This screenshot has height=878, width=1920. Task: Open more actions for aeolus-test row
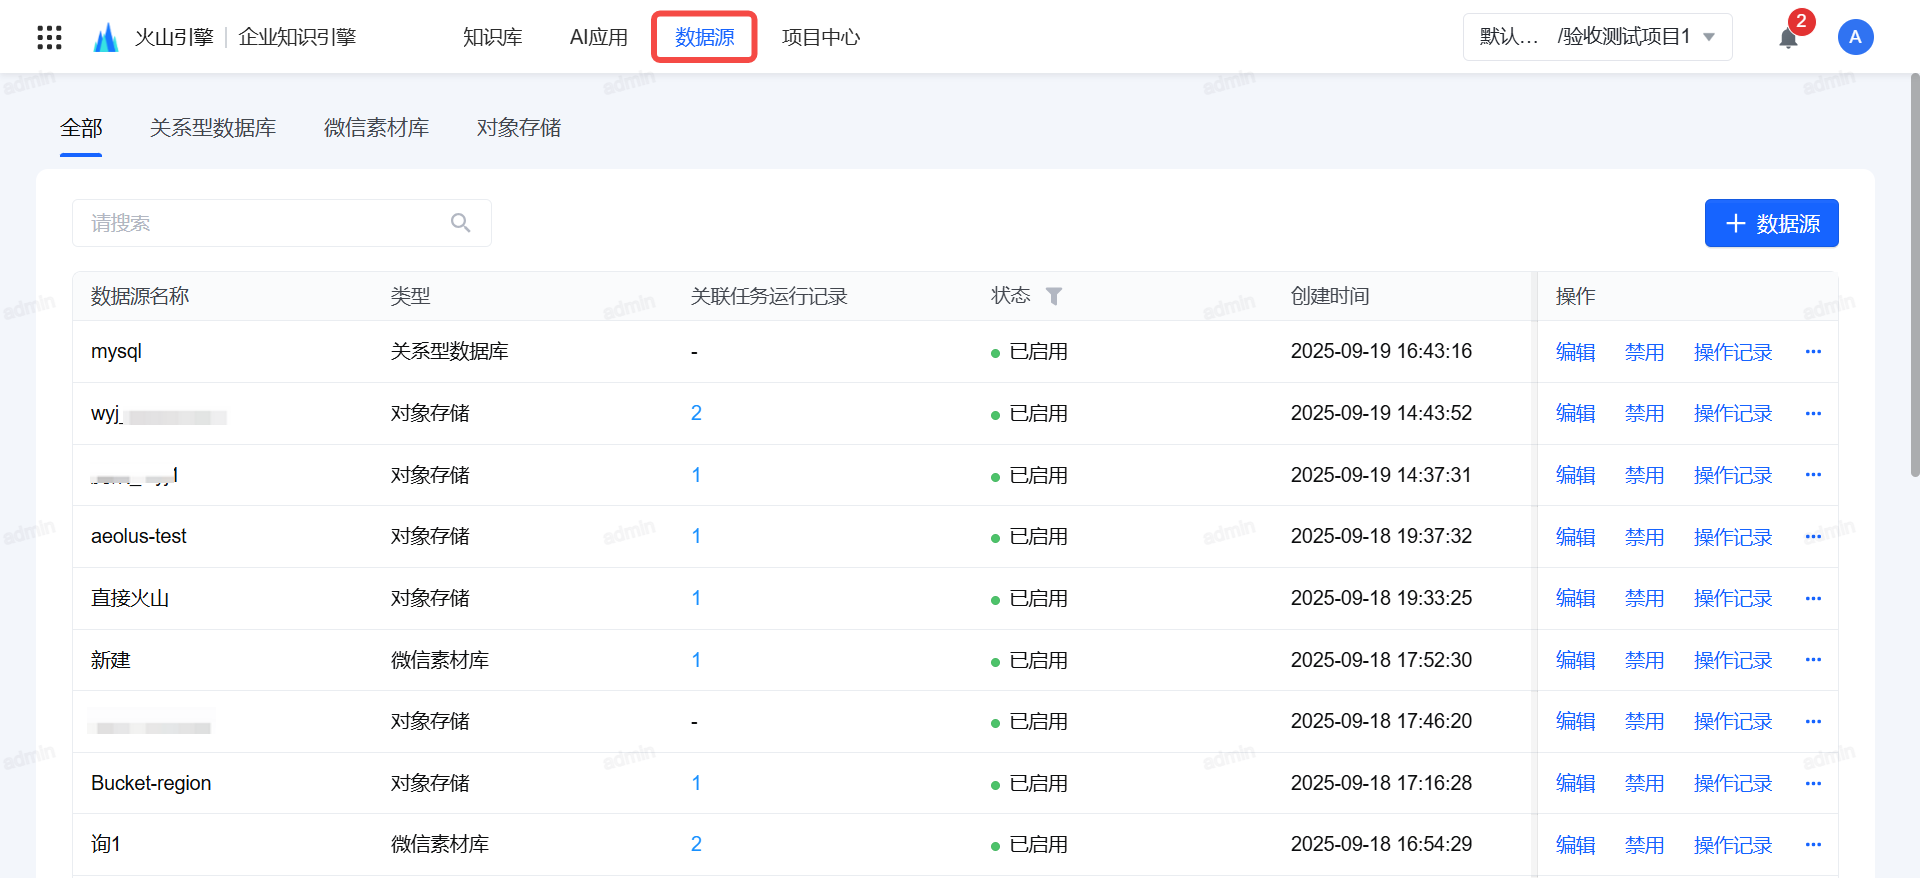coord(1813,537)
